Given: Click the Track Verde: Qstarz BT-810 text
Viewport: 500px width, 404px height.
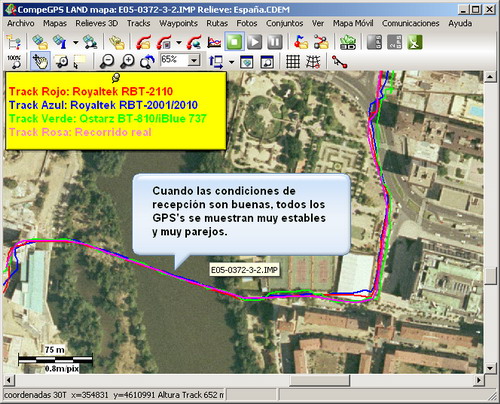Looking at the screenshot, I should click(x=108, y=119).
